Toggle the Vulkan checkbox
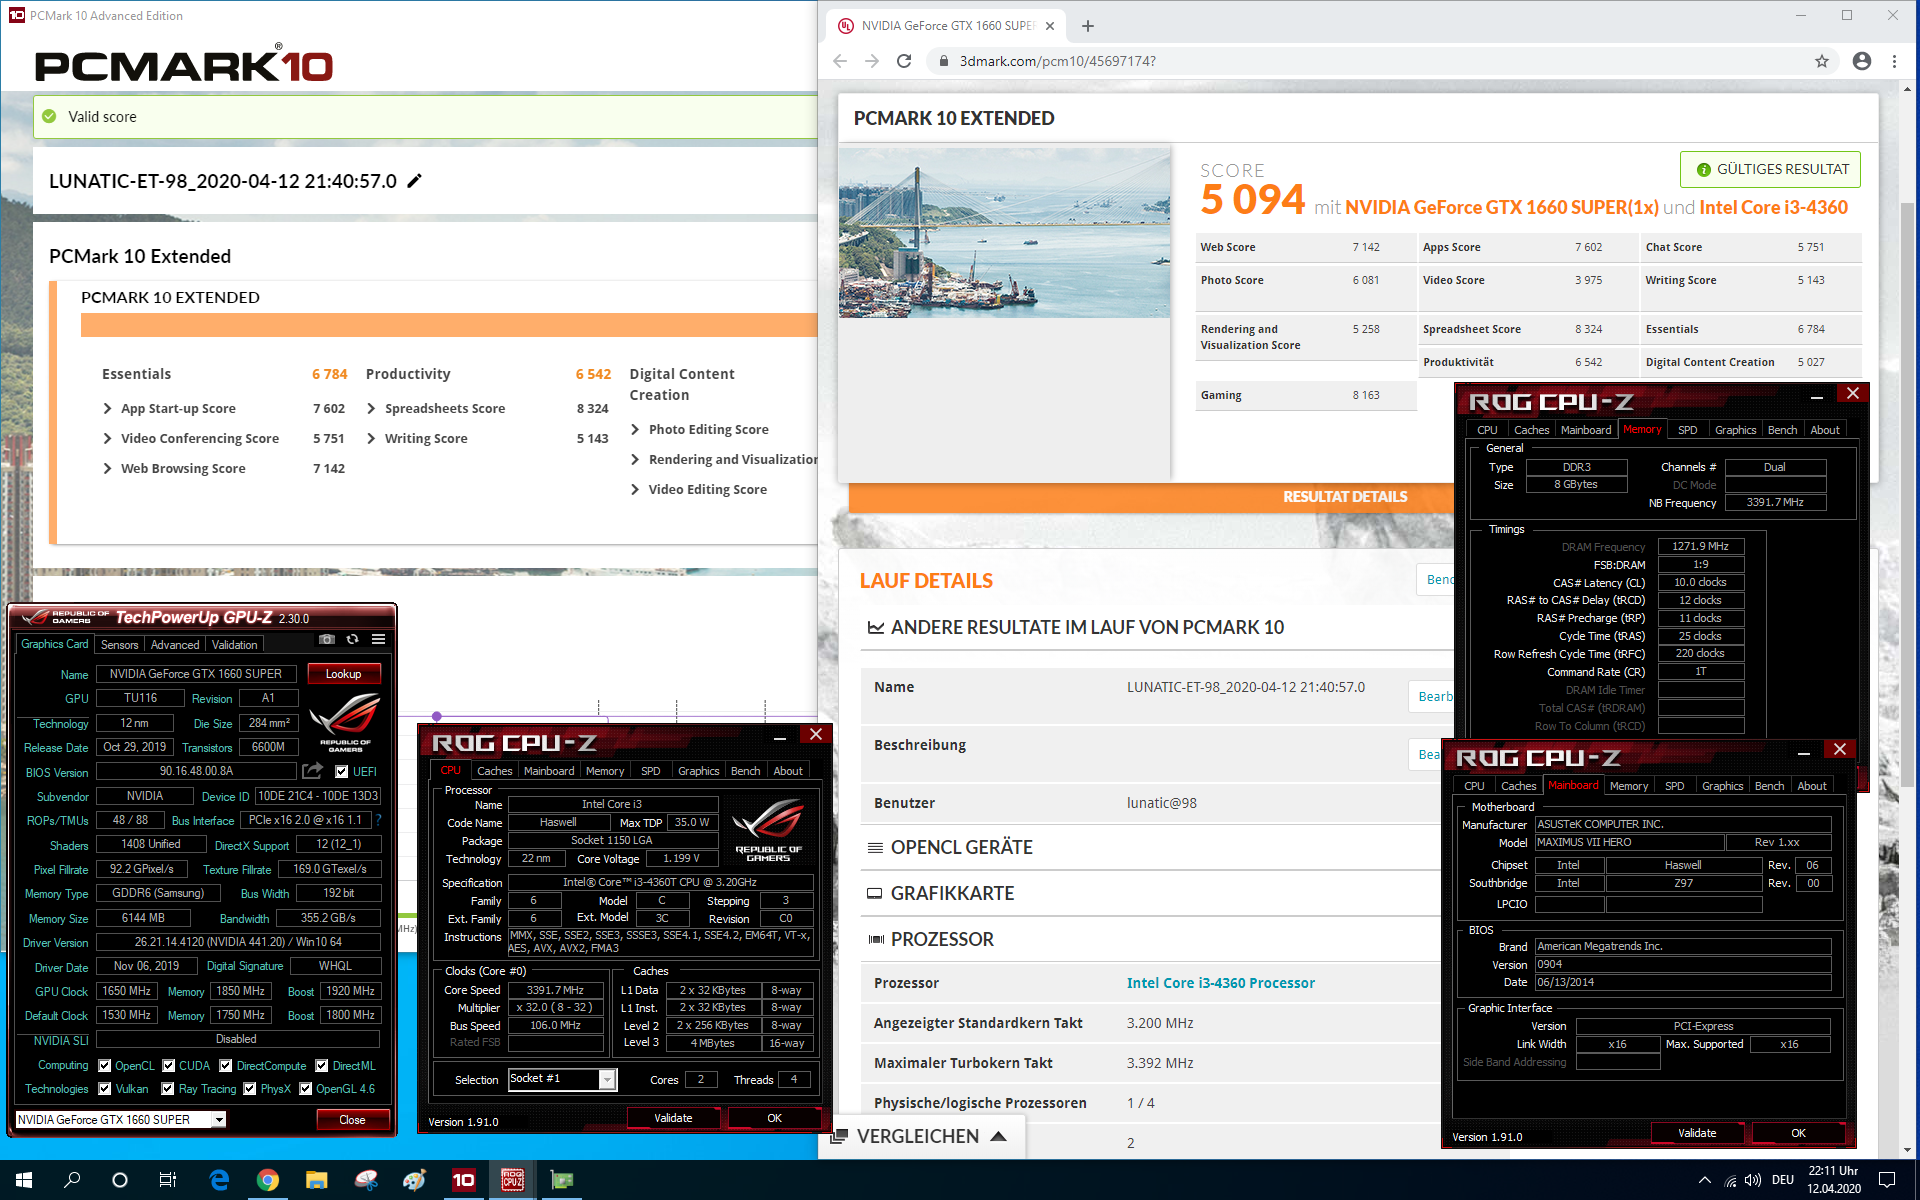 click(105, 1089)
